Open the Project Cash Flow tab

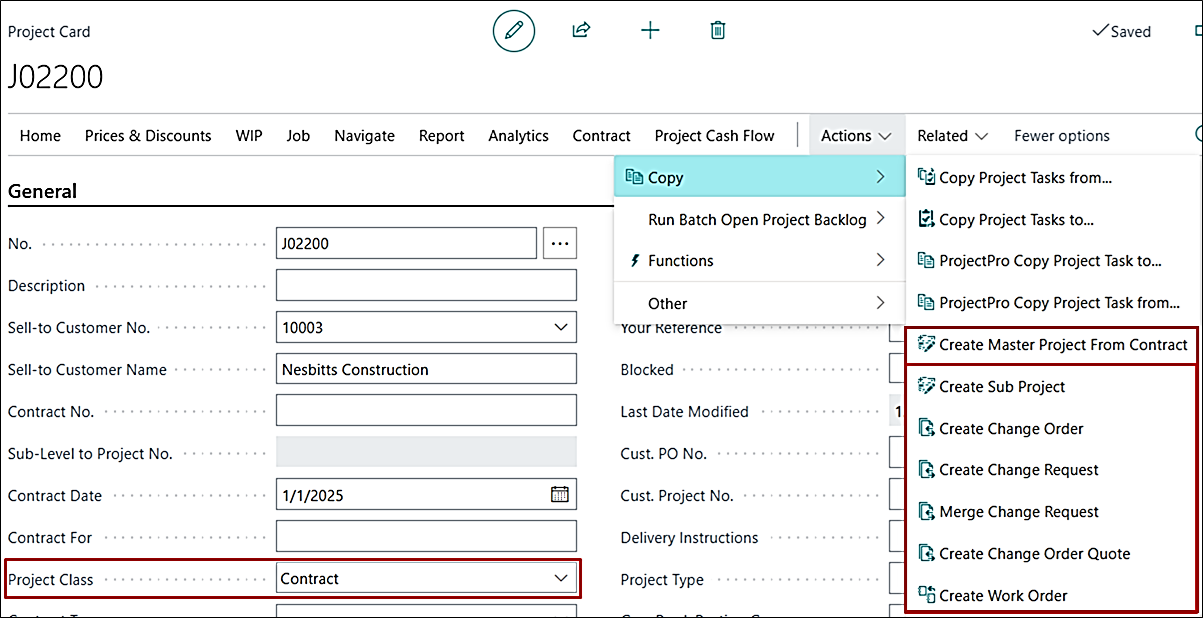[x=714, y=135]
